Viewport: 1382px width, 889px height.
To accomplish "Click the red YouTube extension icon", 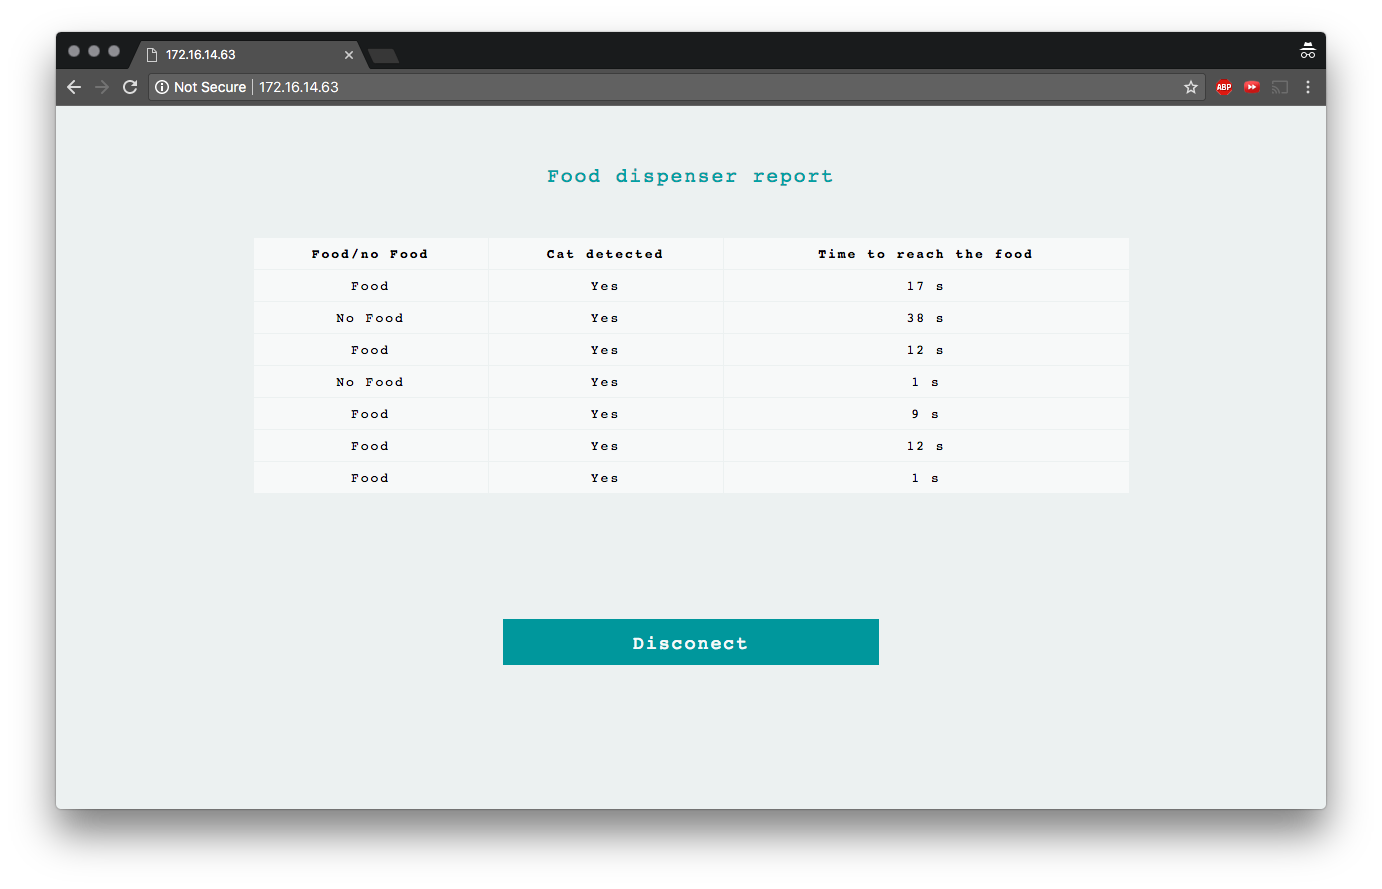I will (x=1251, y=87).
